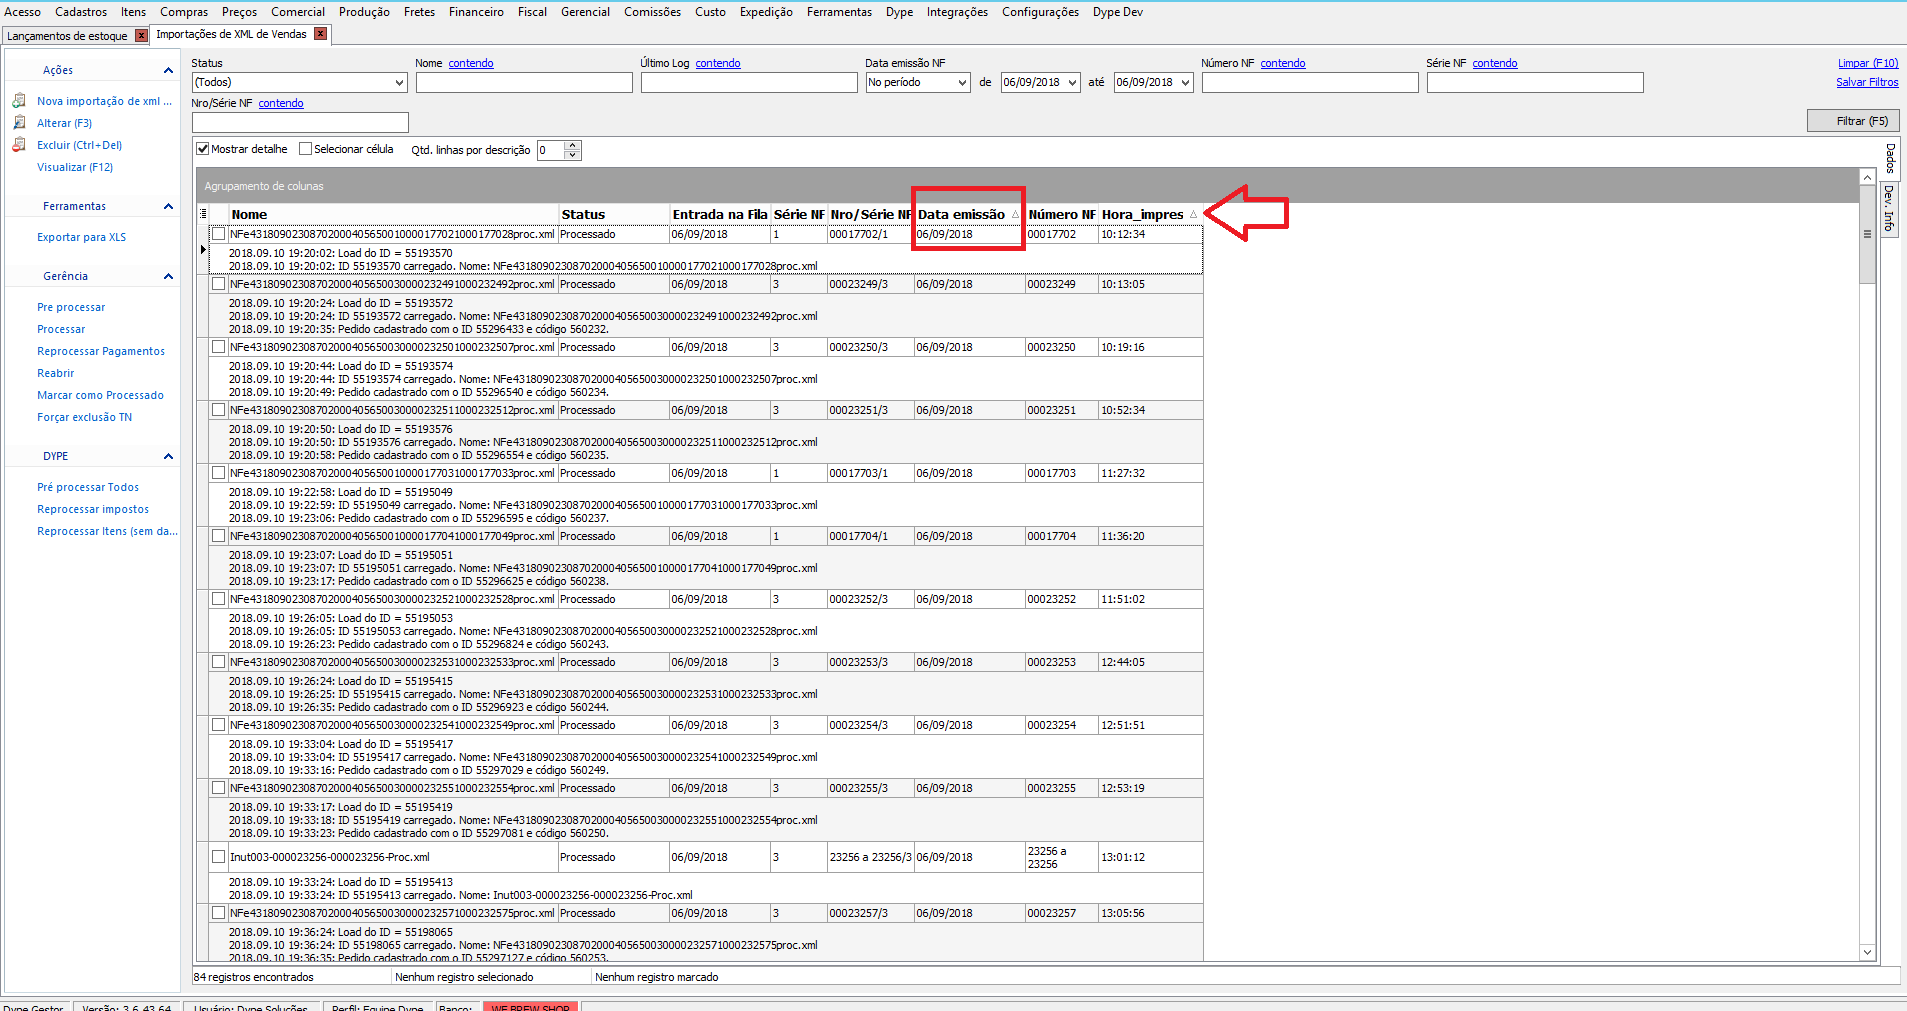Screen dimensions: 1907x1011
Task: Click Salvar Filtros link
Action: click(x=1867, y=82)
